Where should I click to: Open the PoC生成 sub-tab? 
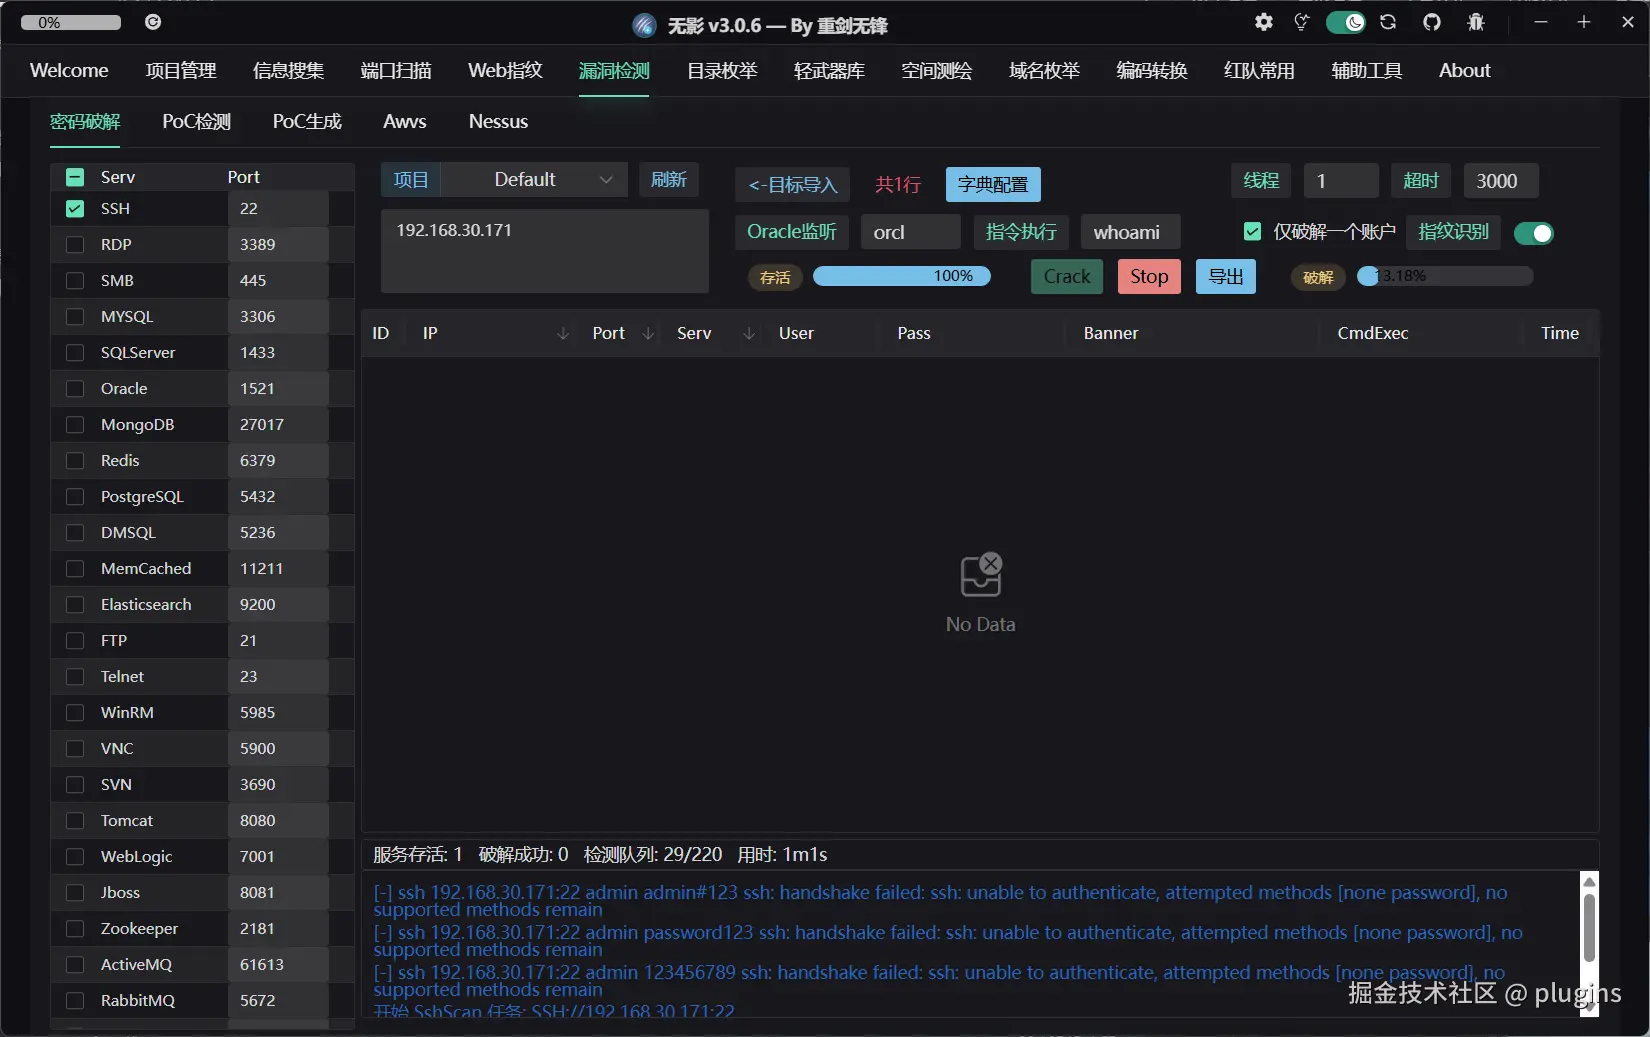tap(307, 122)
